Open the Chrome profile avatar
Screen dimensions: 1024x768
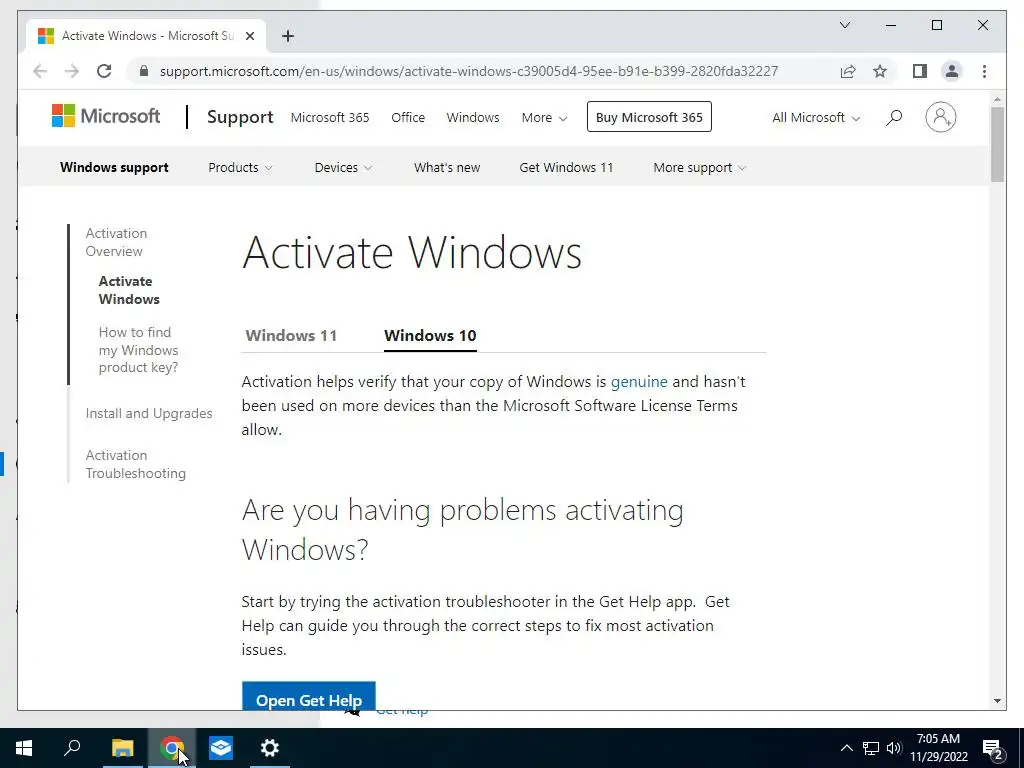click(x=952, y=71)
